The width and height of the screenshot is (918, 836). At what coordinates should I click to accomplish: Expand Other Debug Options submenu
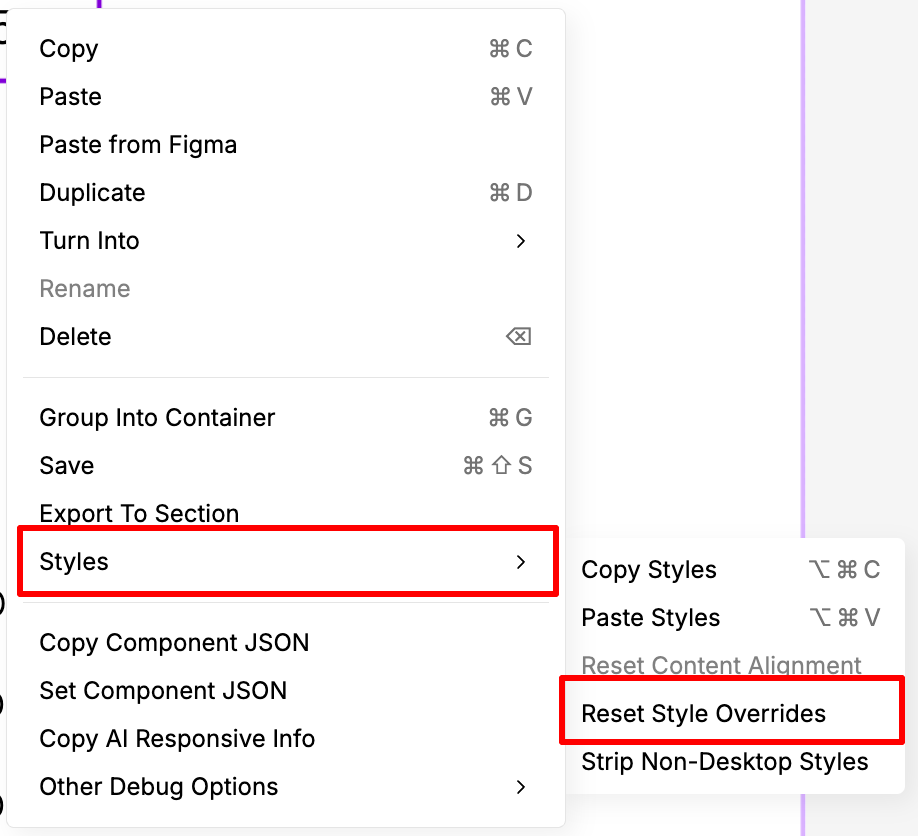tap(159, 787)
